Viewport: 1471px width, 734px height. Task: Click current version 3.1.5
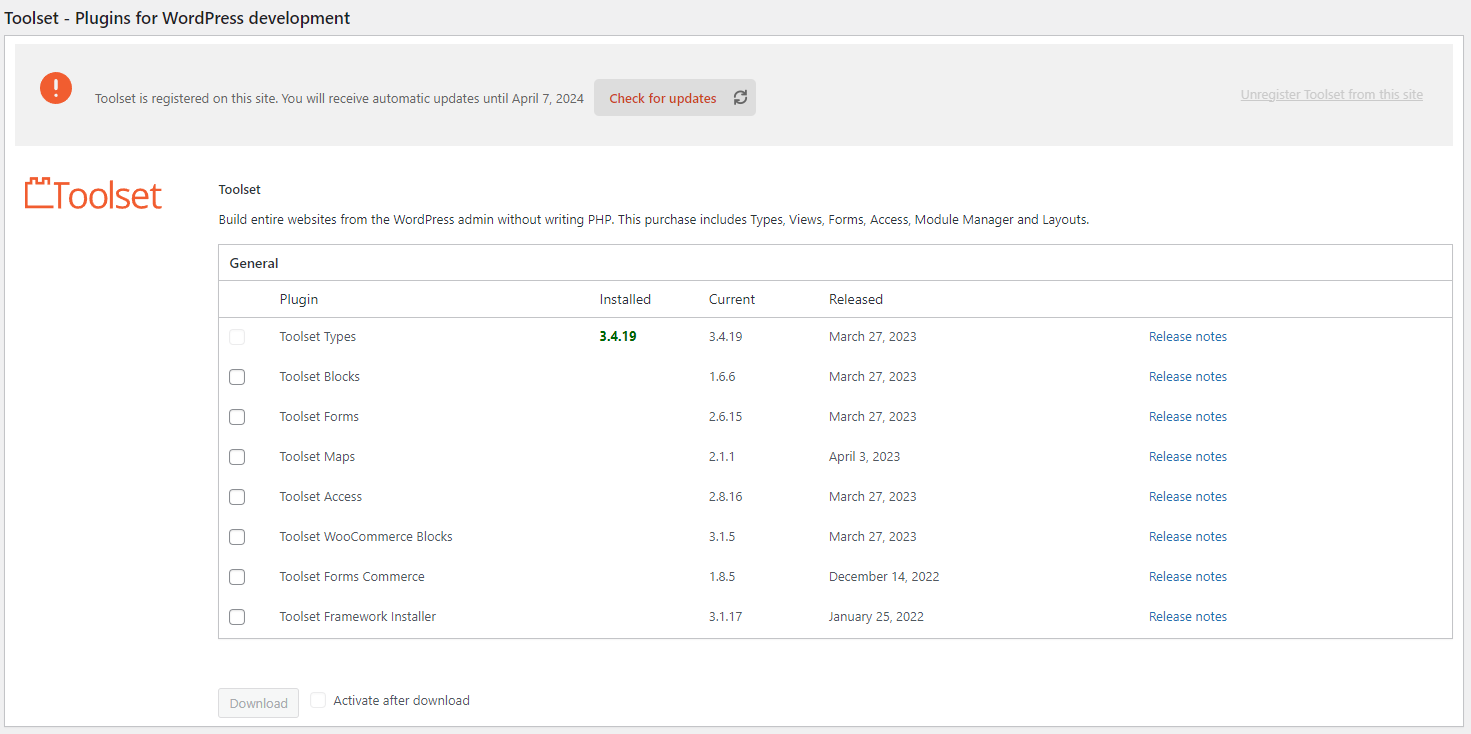tap(722, 537)
